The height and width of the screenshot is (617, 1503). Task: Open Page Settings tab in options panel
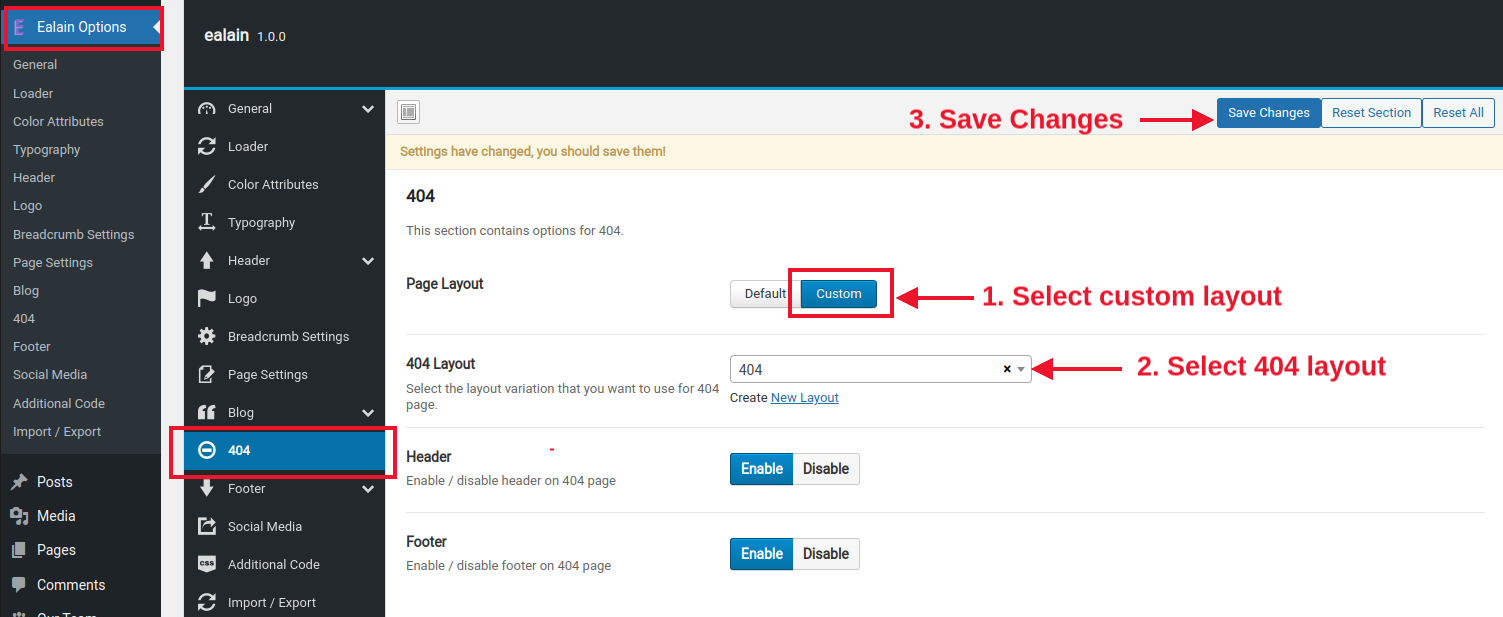[285, 374]
